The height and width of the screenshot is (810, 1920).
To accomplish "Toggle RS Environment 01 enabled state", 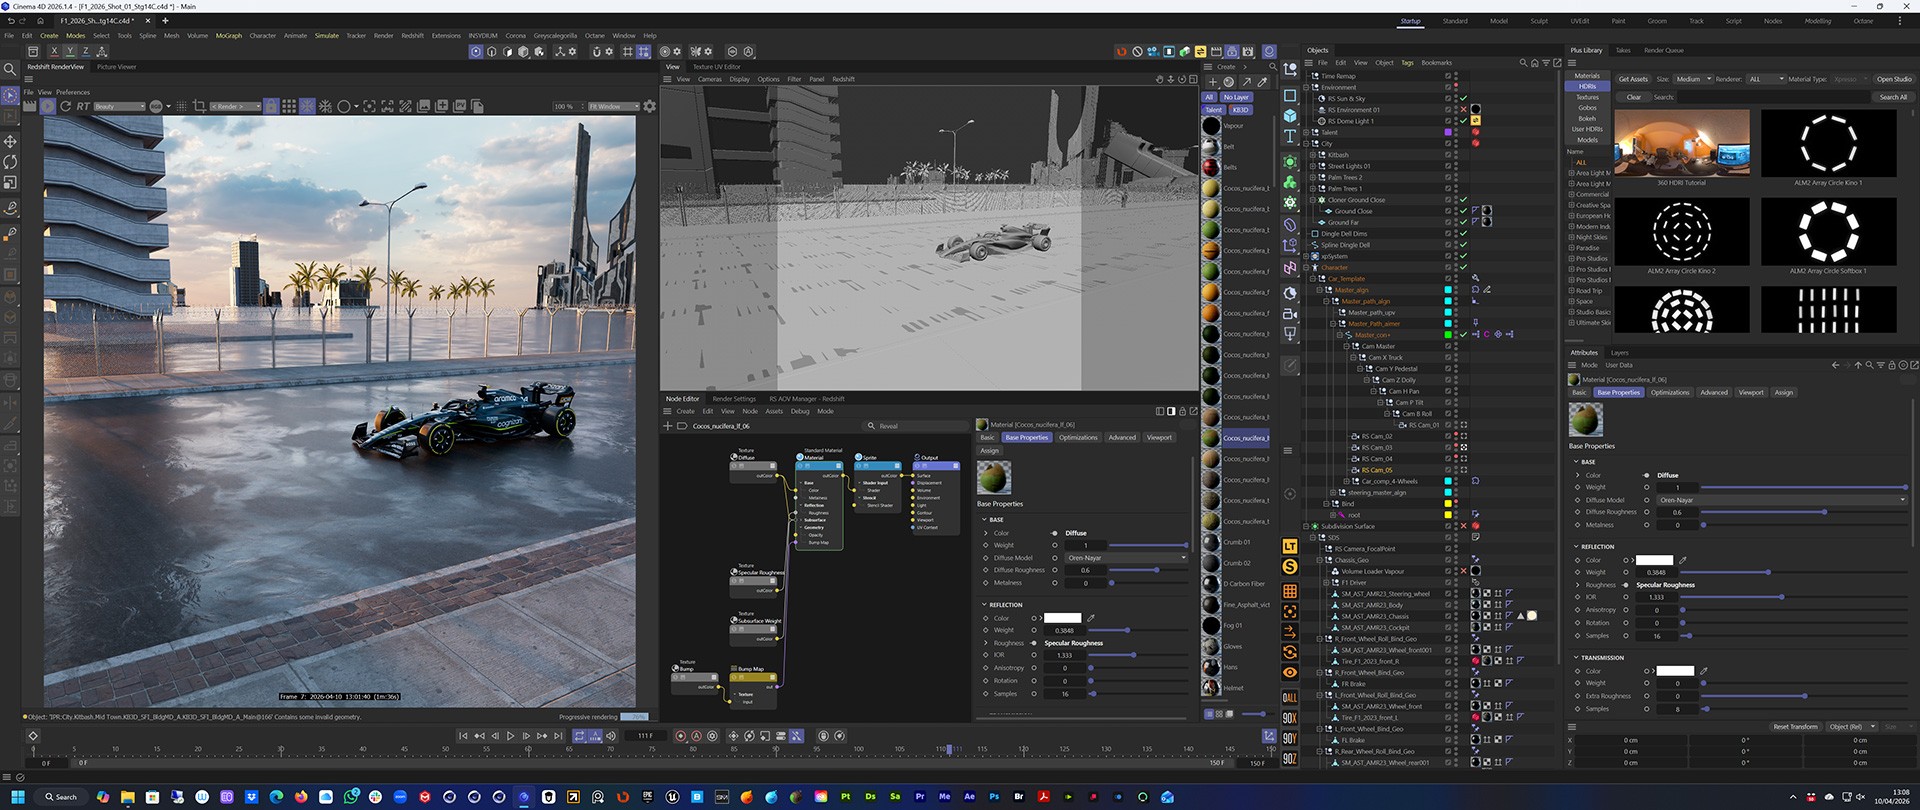I will (1463, 110).
